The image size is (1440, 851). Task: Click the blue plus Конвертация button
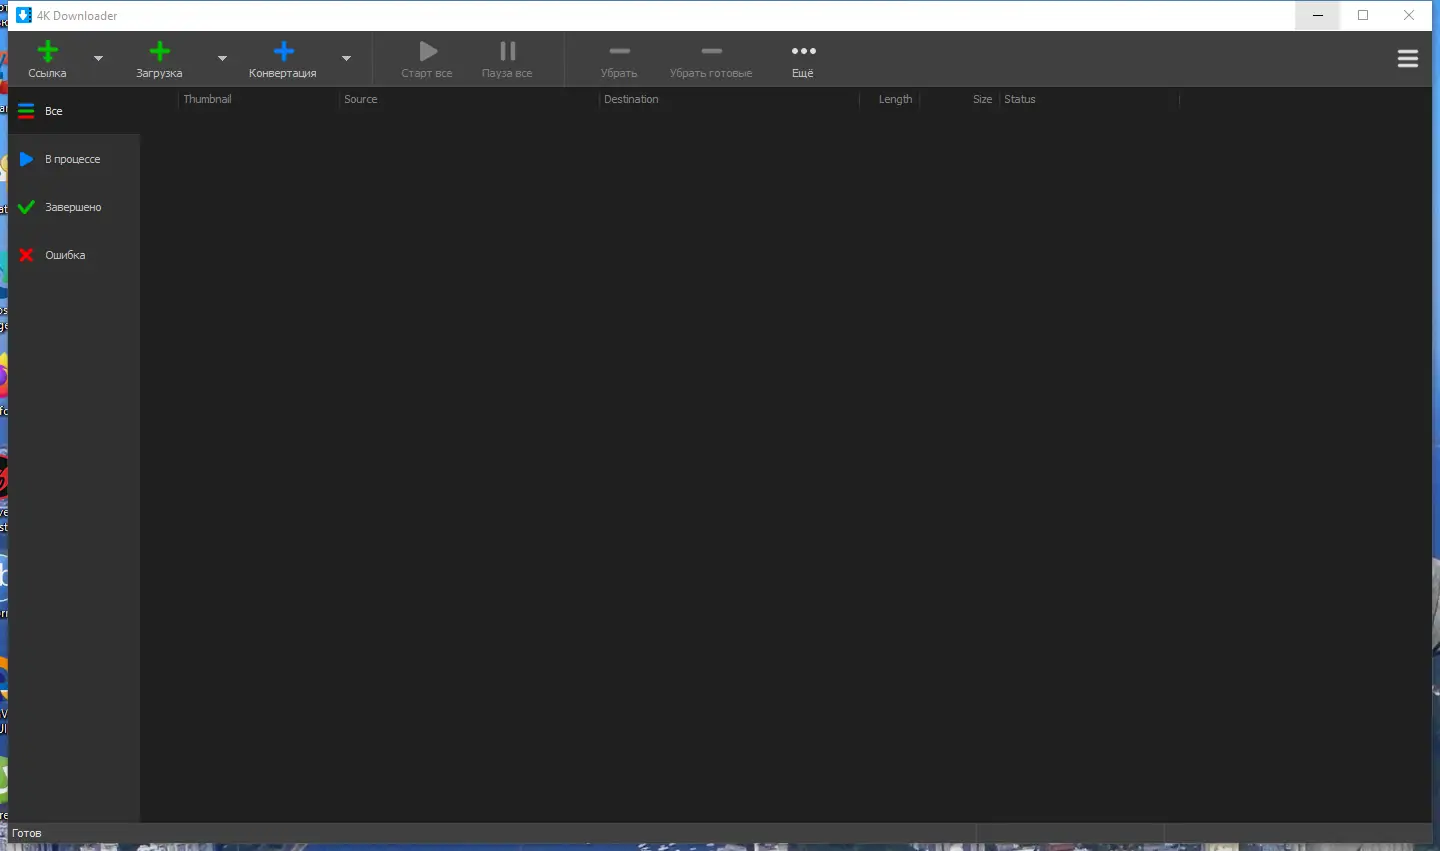(283, 59)
